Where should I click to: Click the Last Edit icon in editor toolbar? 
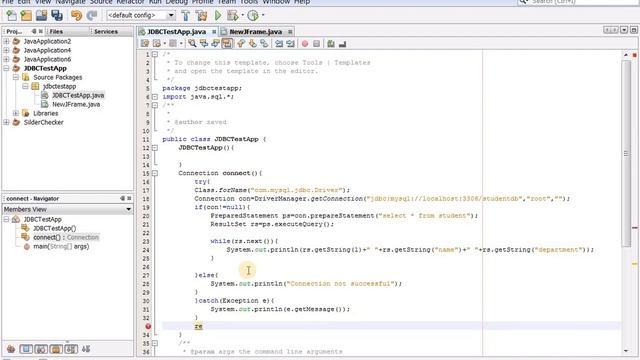(145, 44)
